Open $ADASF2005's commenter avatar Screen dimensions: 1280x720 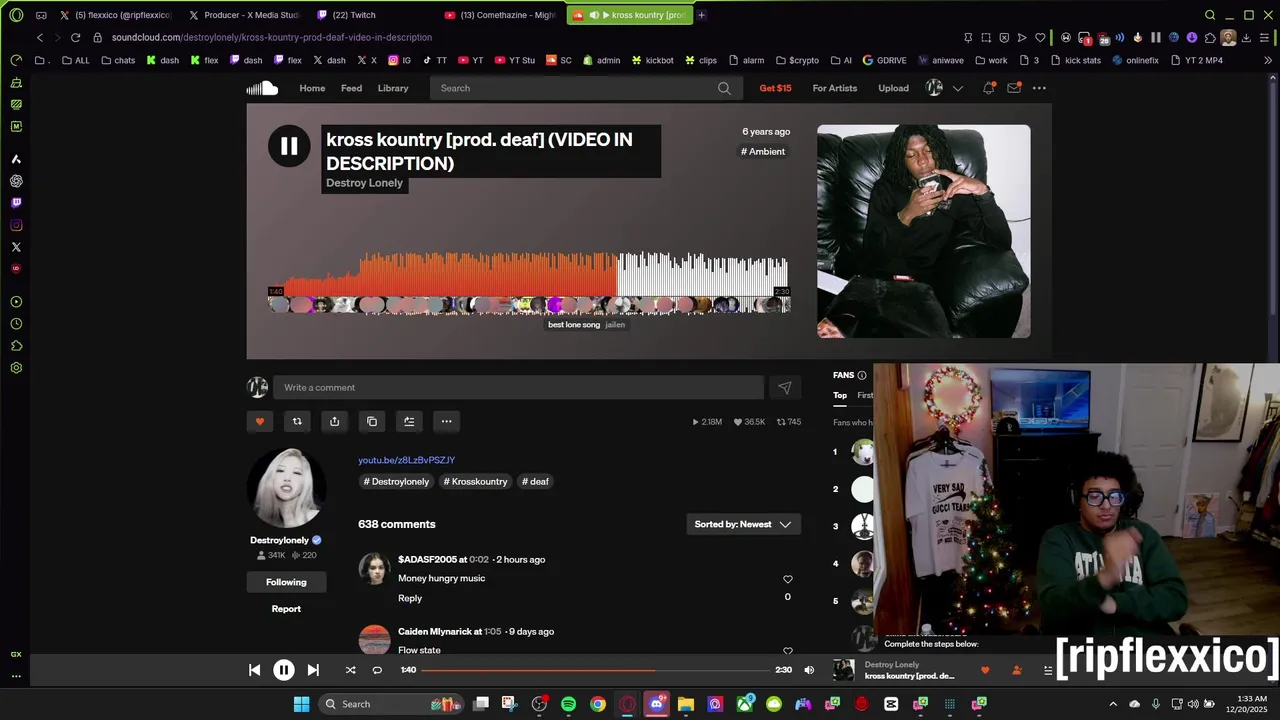click(374, 569)
